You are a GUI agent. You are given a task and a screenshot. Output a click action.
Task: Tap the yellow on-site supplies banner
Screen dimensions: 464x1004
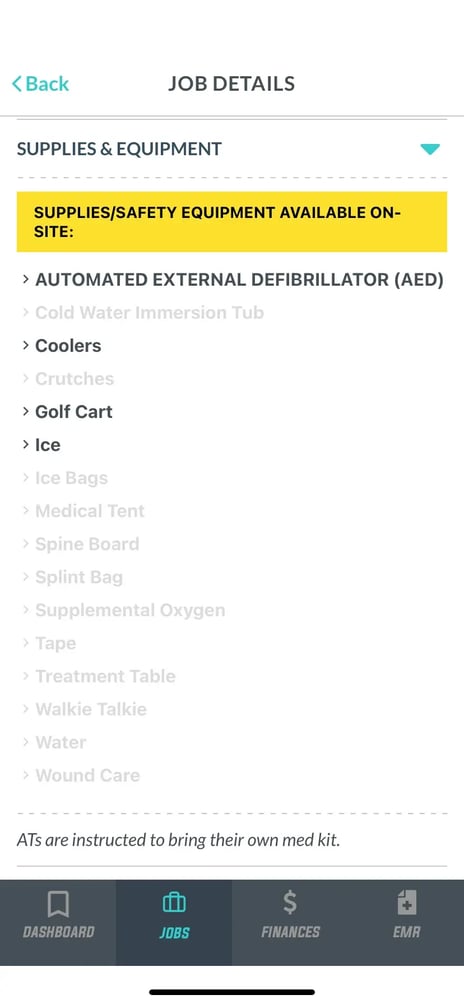coord(232,222)
